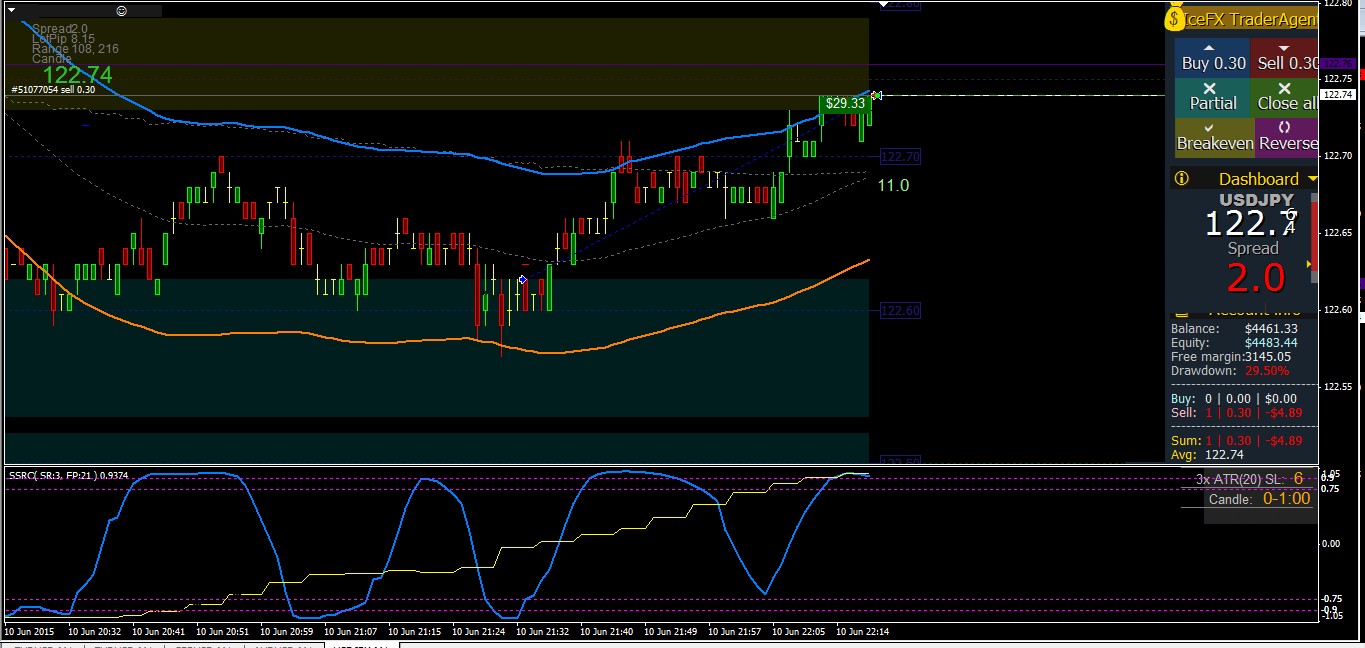
Task: Click the Drawdown 29.50% value
Action: point(1266,371)
